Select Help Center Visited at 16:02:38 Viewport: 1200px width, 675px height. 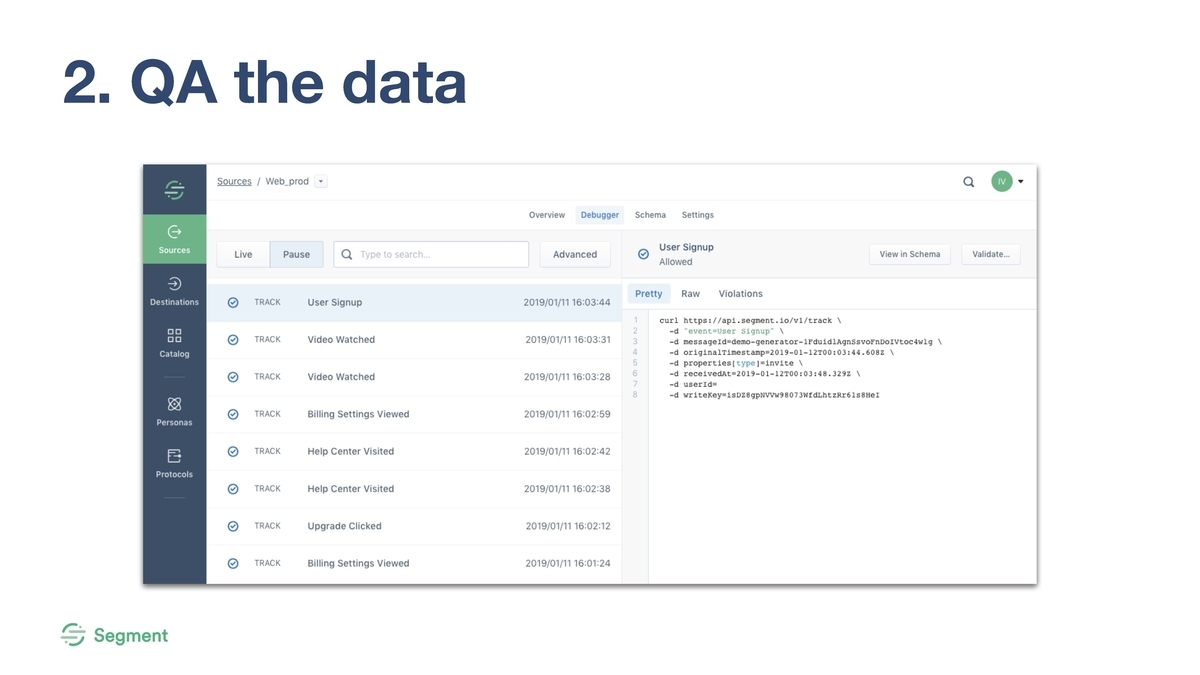351,489
